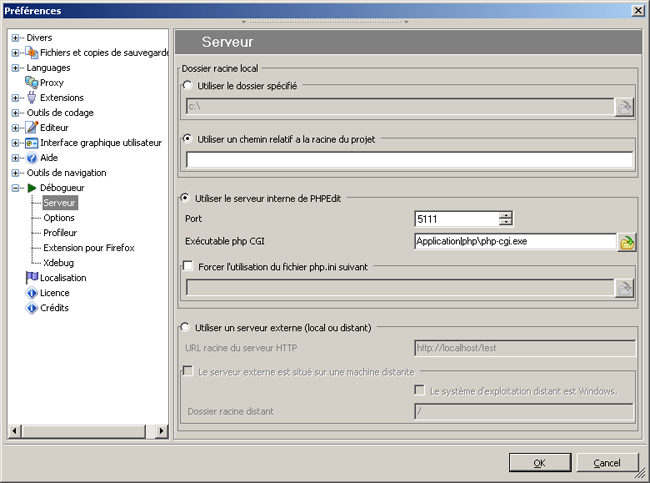Increase the Port value with up arrow
650x483 pixels.
tap(506, 215)
